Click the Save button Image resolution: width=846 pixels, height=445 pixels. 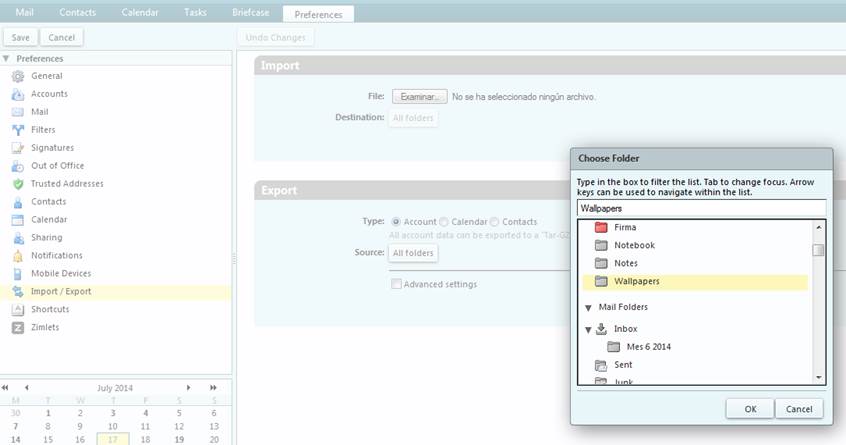[x=21, y=37]
